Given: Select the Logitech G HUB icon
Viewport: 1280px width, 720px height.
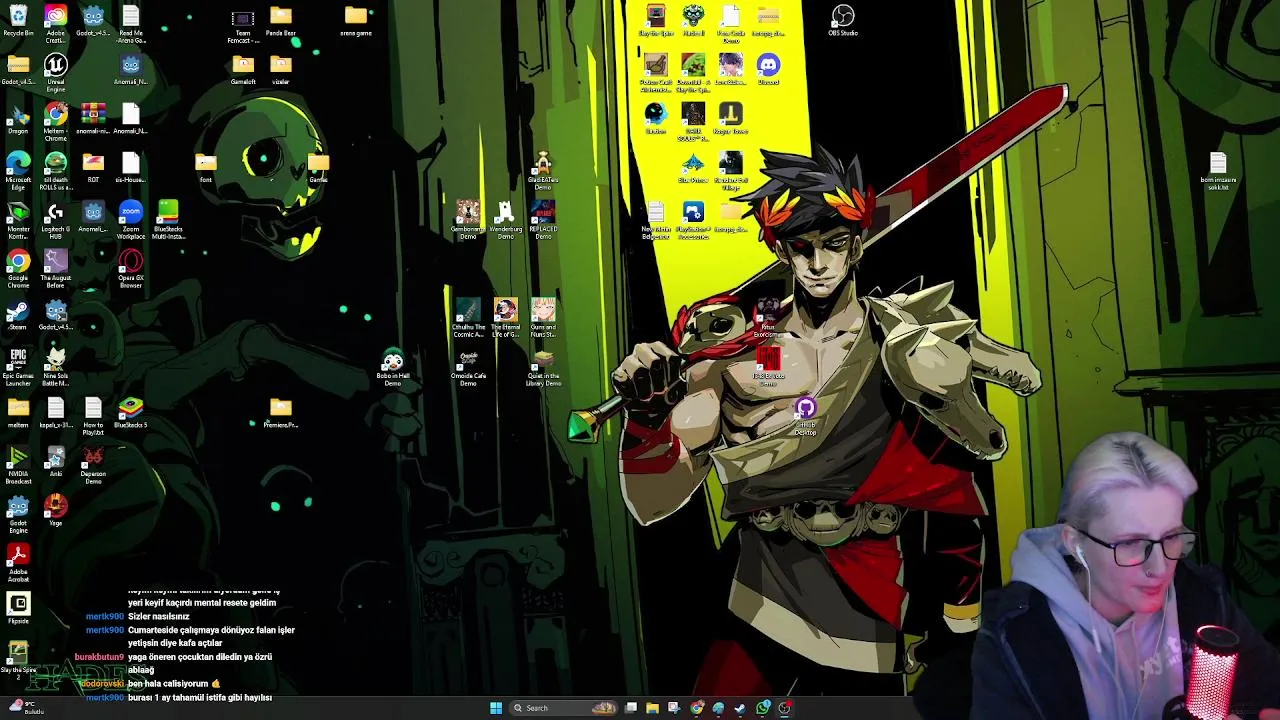Looking at the screenshot, I should click(55, 219).
